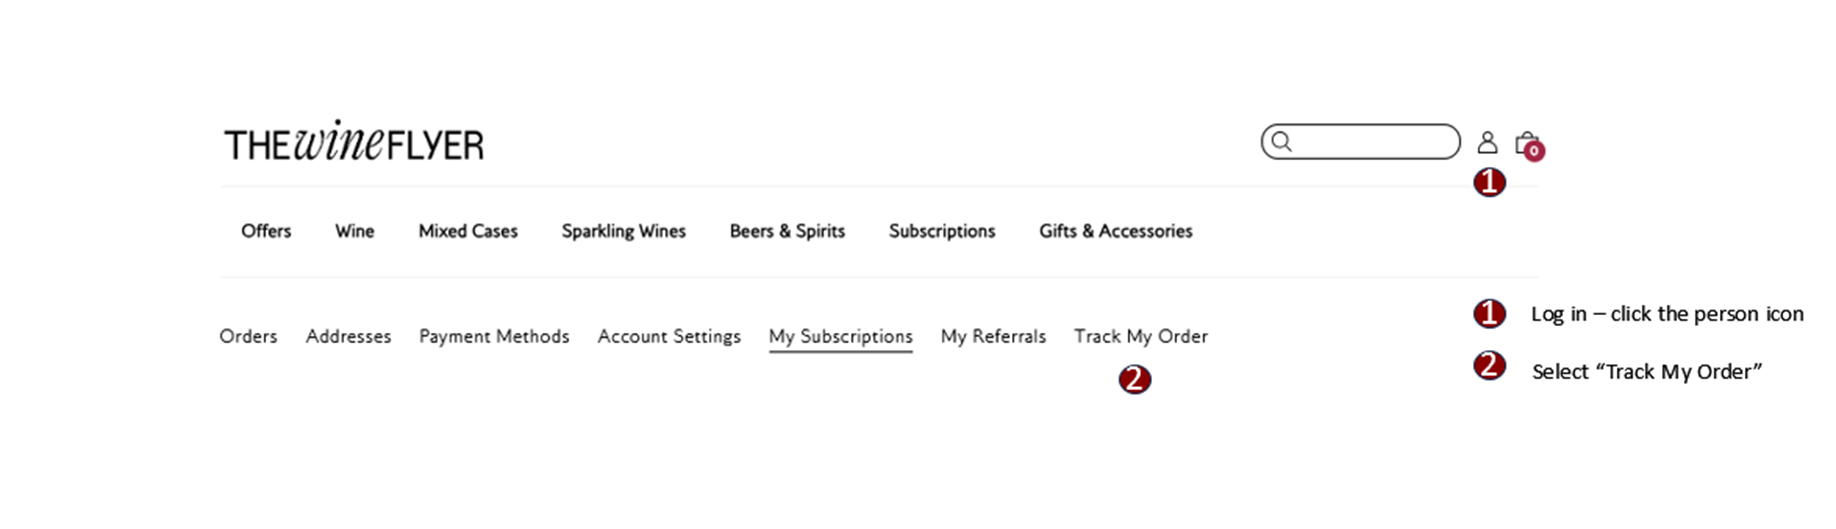Click the red cart count badge
Image resolution: width=1836 pixels, height=529 pixels.
(1534, 152)
